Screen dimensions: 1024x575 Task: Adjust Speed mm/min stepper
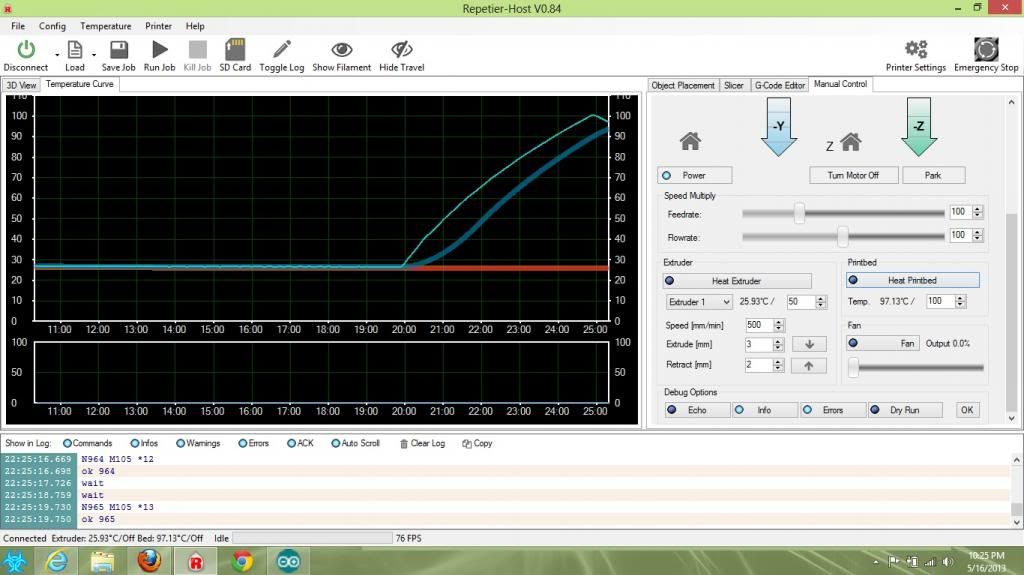[778, 325]
